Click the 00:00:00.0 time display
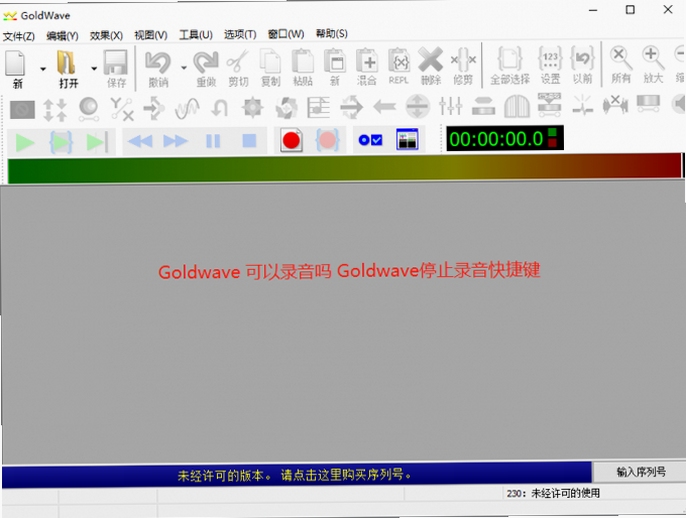Screen dimensions: 686x518 [504, 138]
